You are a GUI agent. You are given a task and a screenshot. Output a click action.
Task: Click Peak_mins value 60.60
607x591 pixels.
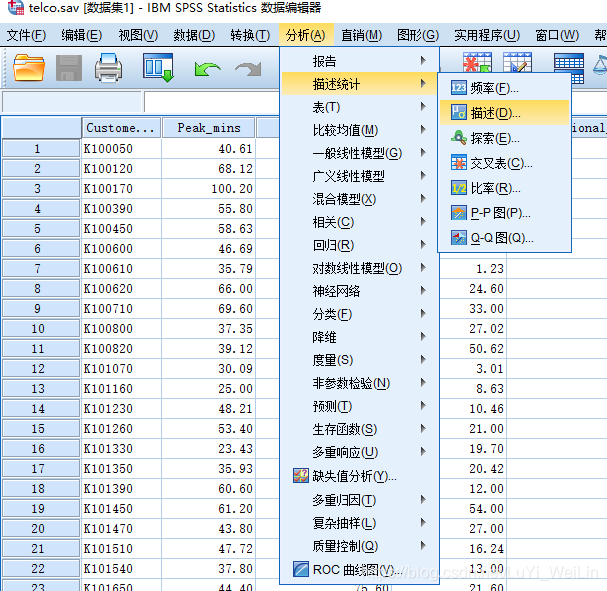coord(209,488)
